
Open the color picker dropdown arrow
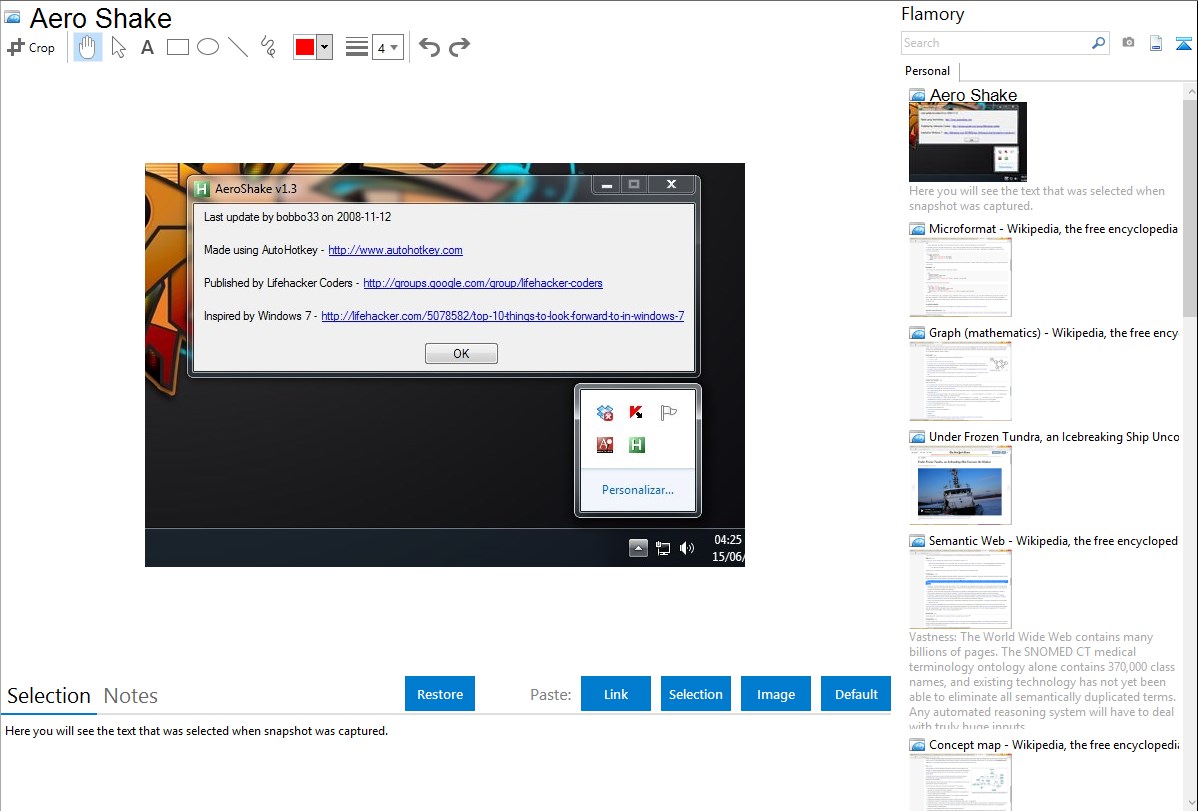click(325, 47)
